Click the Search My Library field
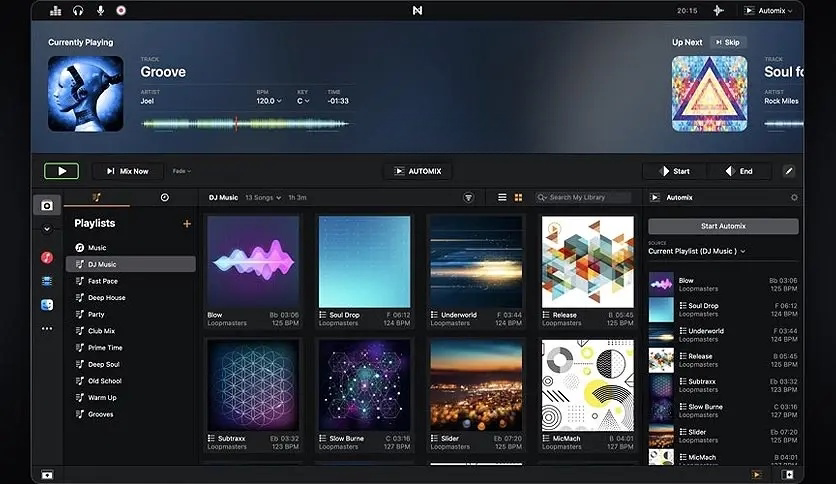Viewport: 836px width, 484px height. pos(583,197)
